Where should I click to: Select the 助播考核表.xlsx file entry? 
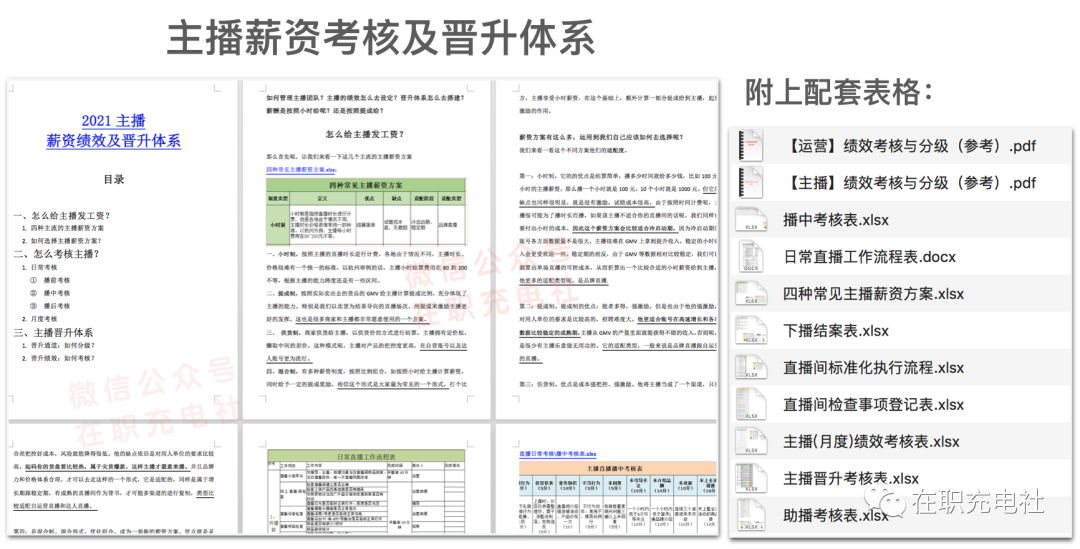(x=836, y=516)
